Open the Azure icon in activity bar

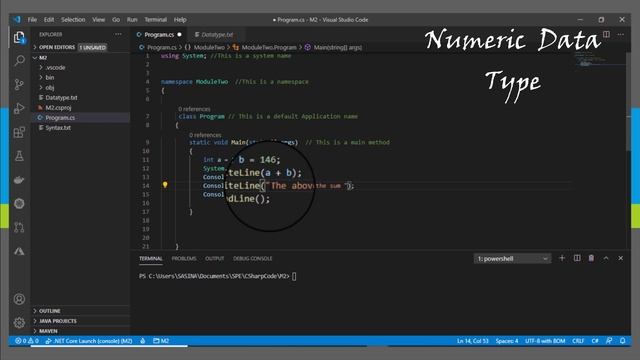pos(19,251)
